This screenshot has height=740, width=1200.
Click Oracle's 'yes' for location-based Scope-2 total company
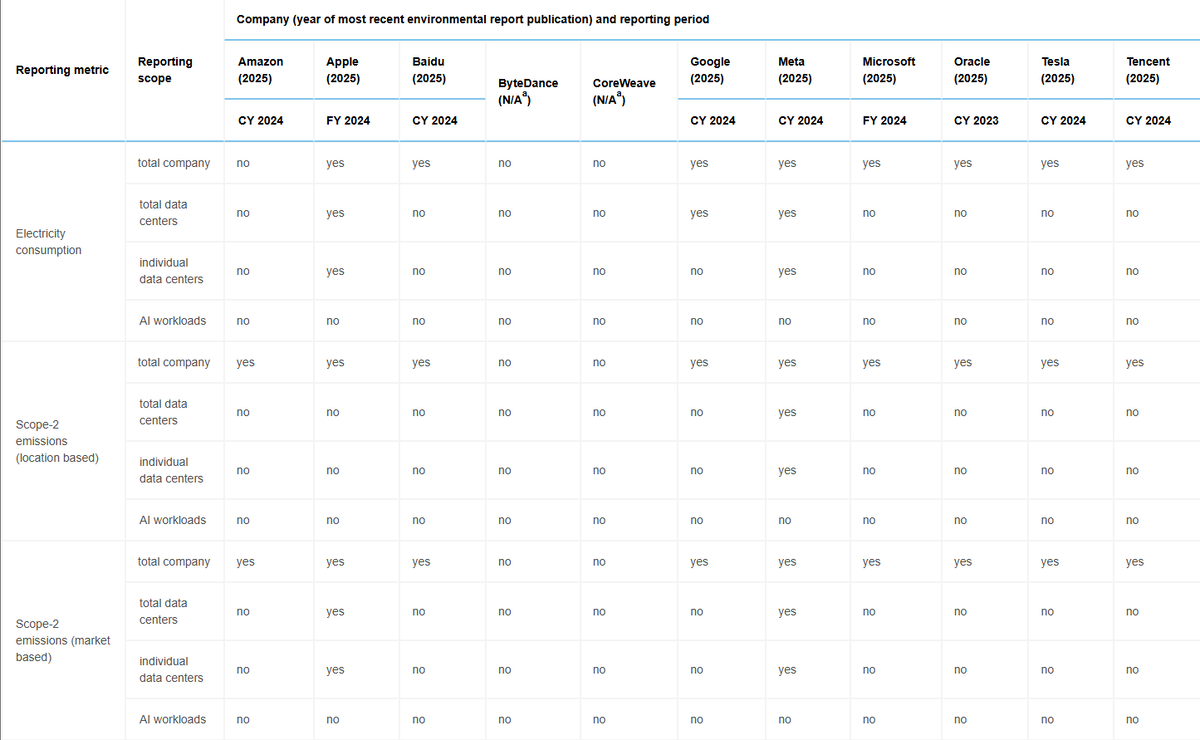point(963,363)
